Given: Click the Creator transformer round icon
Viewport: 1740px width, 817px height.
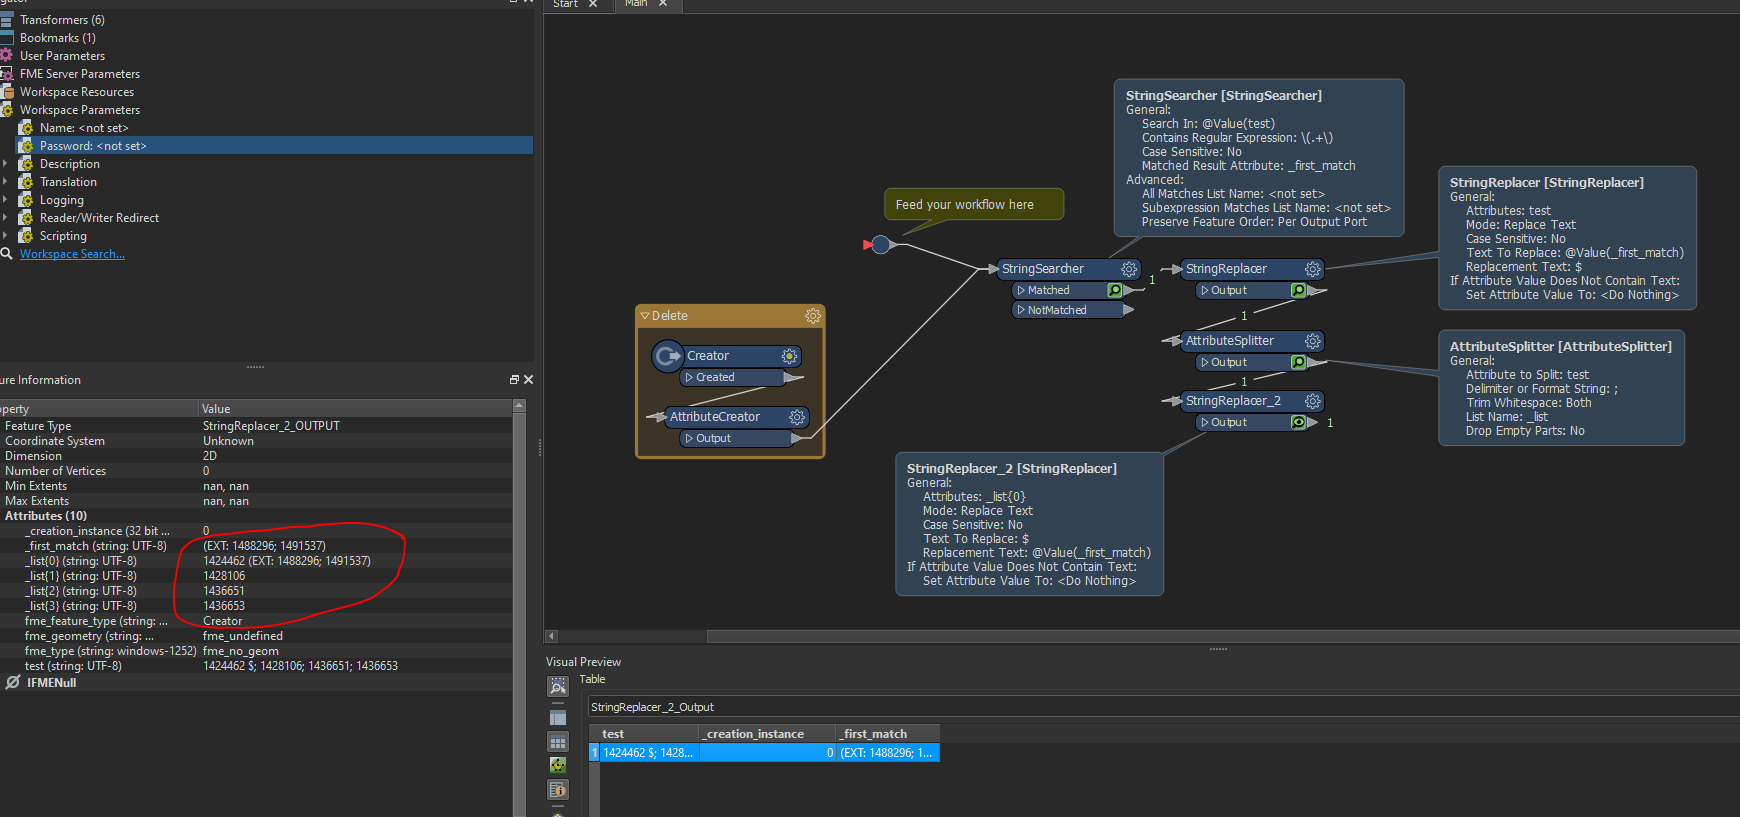Looking at the screenshot, I should (668, 356).
